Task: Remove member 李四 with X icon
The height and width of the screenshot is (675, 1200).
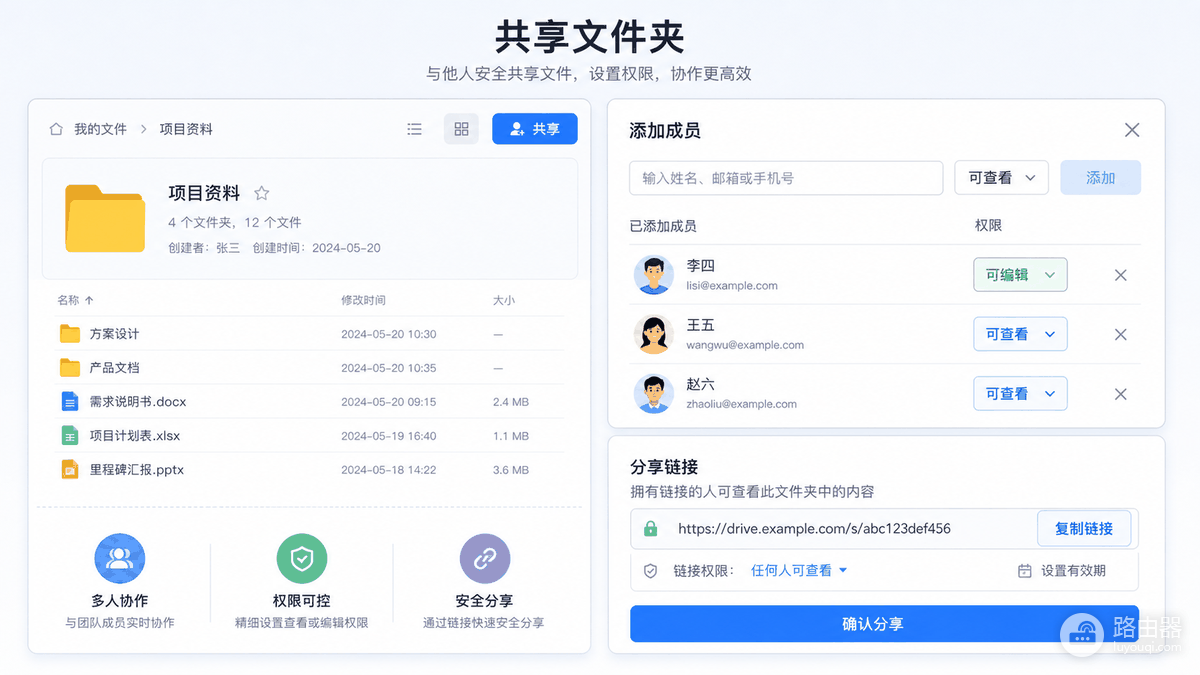Action: (x=1121, y=275)
